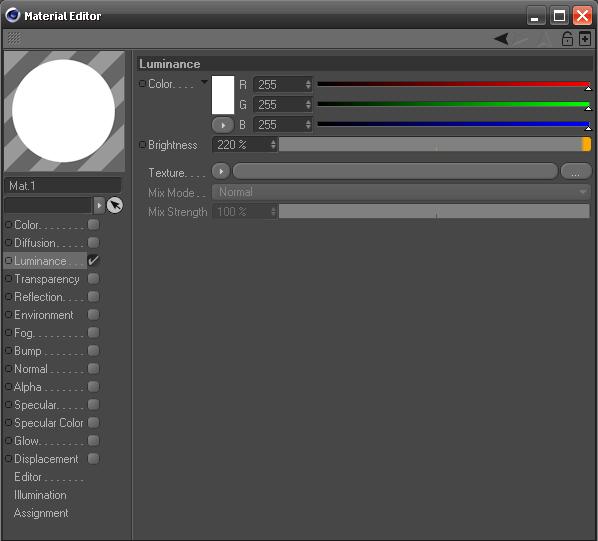Image resolution: width=598 pixels, height=541 pixels.
Task: Click the Brightness stepper arrows
Action: [273, 144]
